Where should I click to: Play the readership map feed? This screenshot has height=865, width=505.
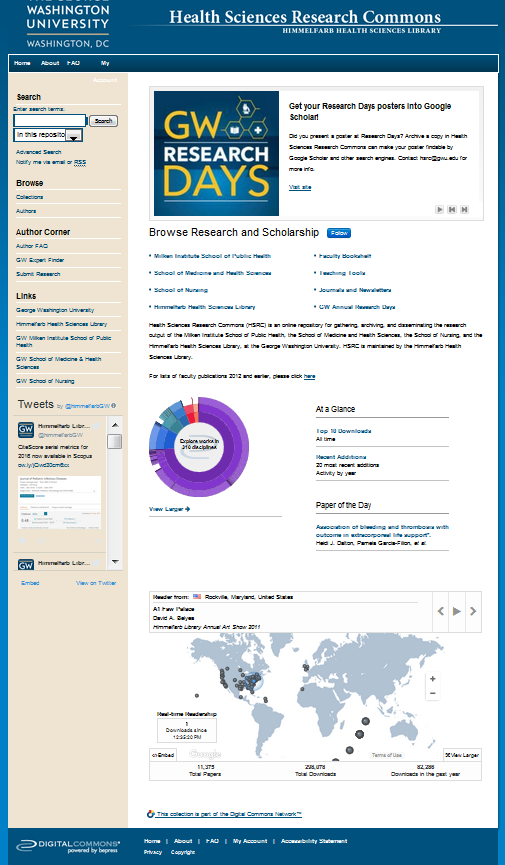point(457,611)
